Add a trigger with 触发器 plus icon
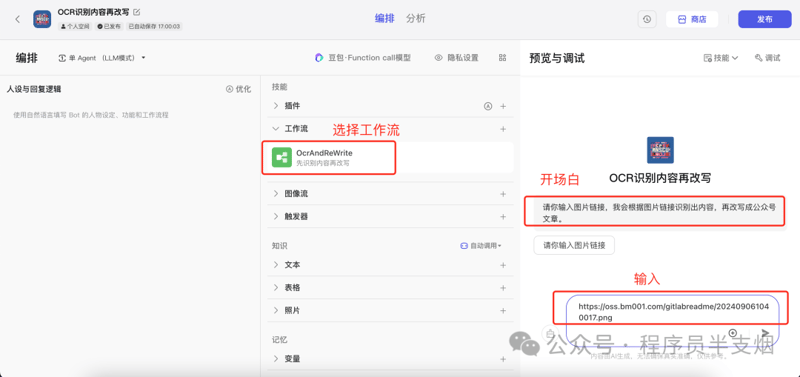This screenshot has height=377, width=800. point(503,216)
